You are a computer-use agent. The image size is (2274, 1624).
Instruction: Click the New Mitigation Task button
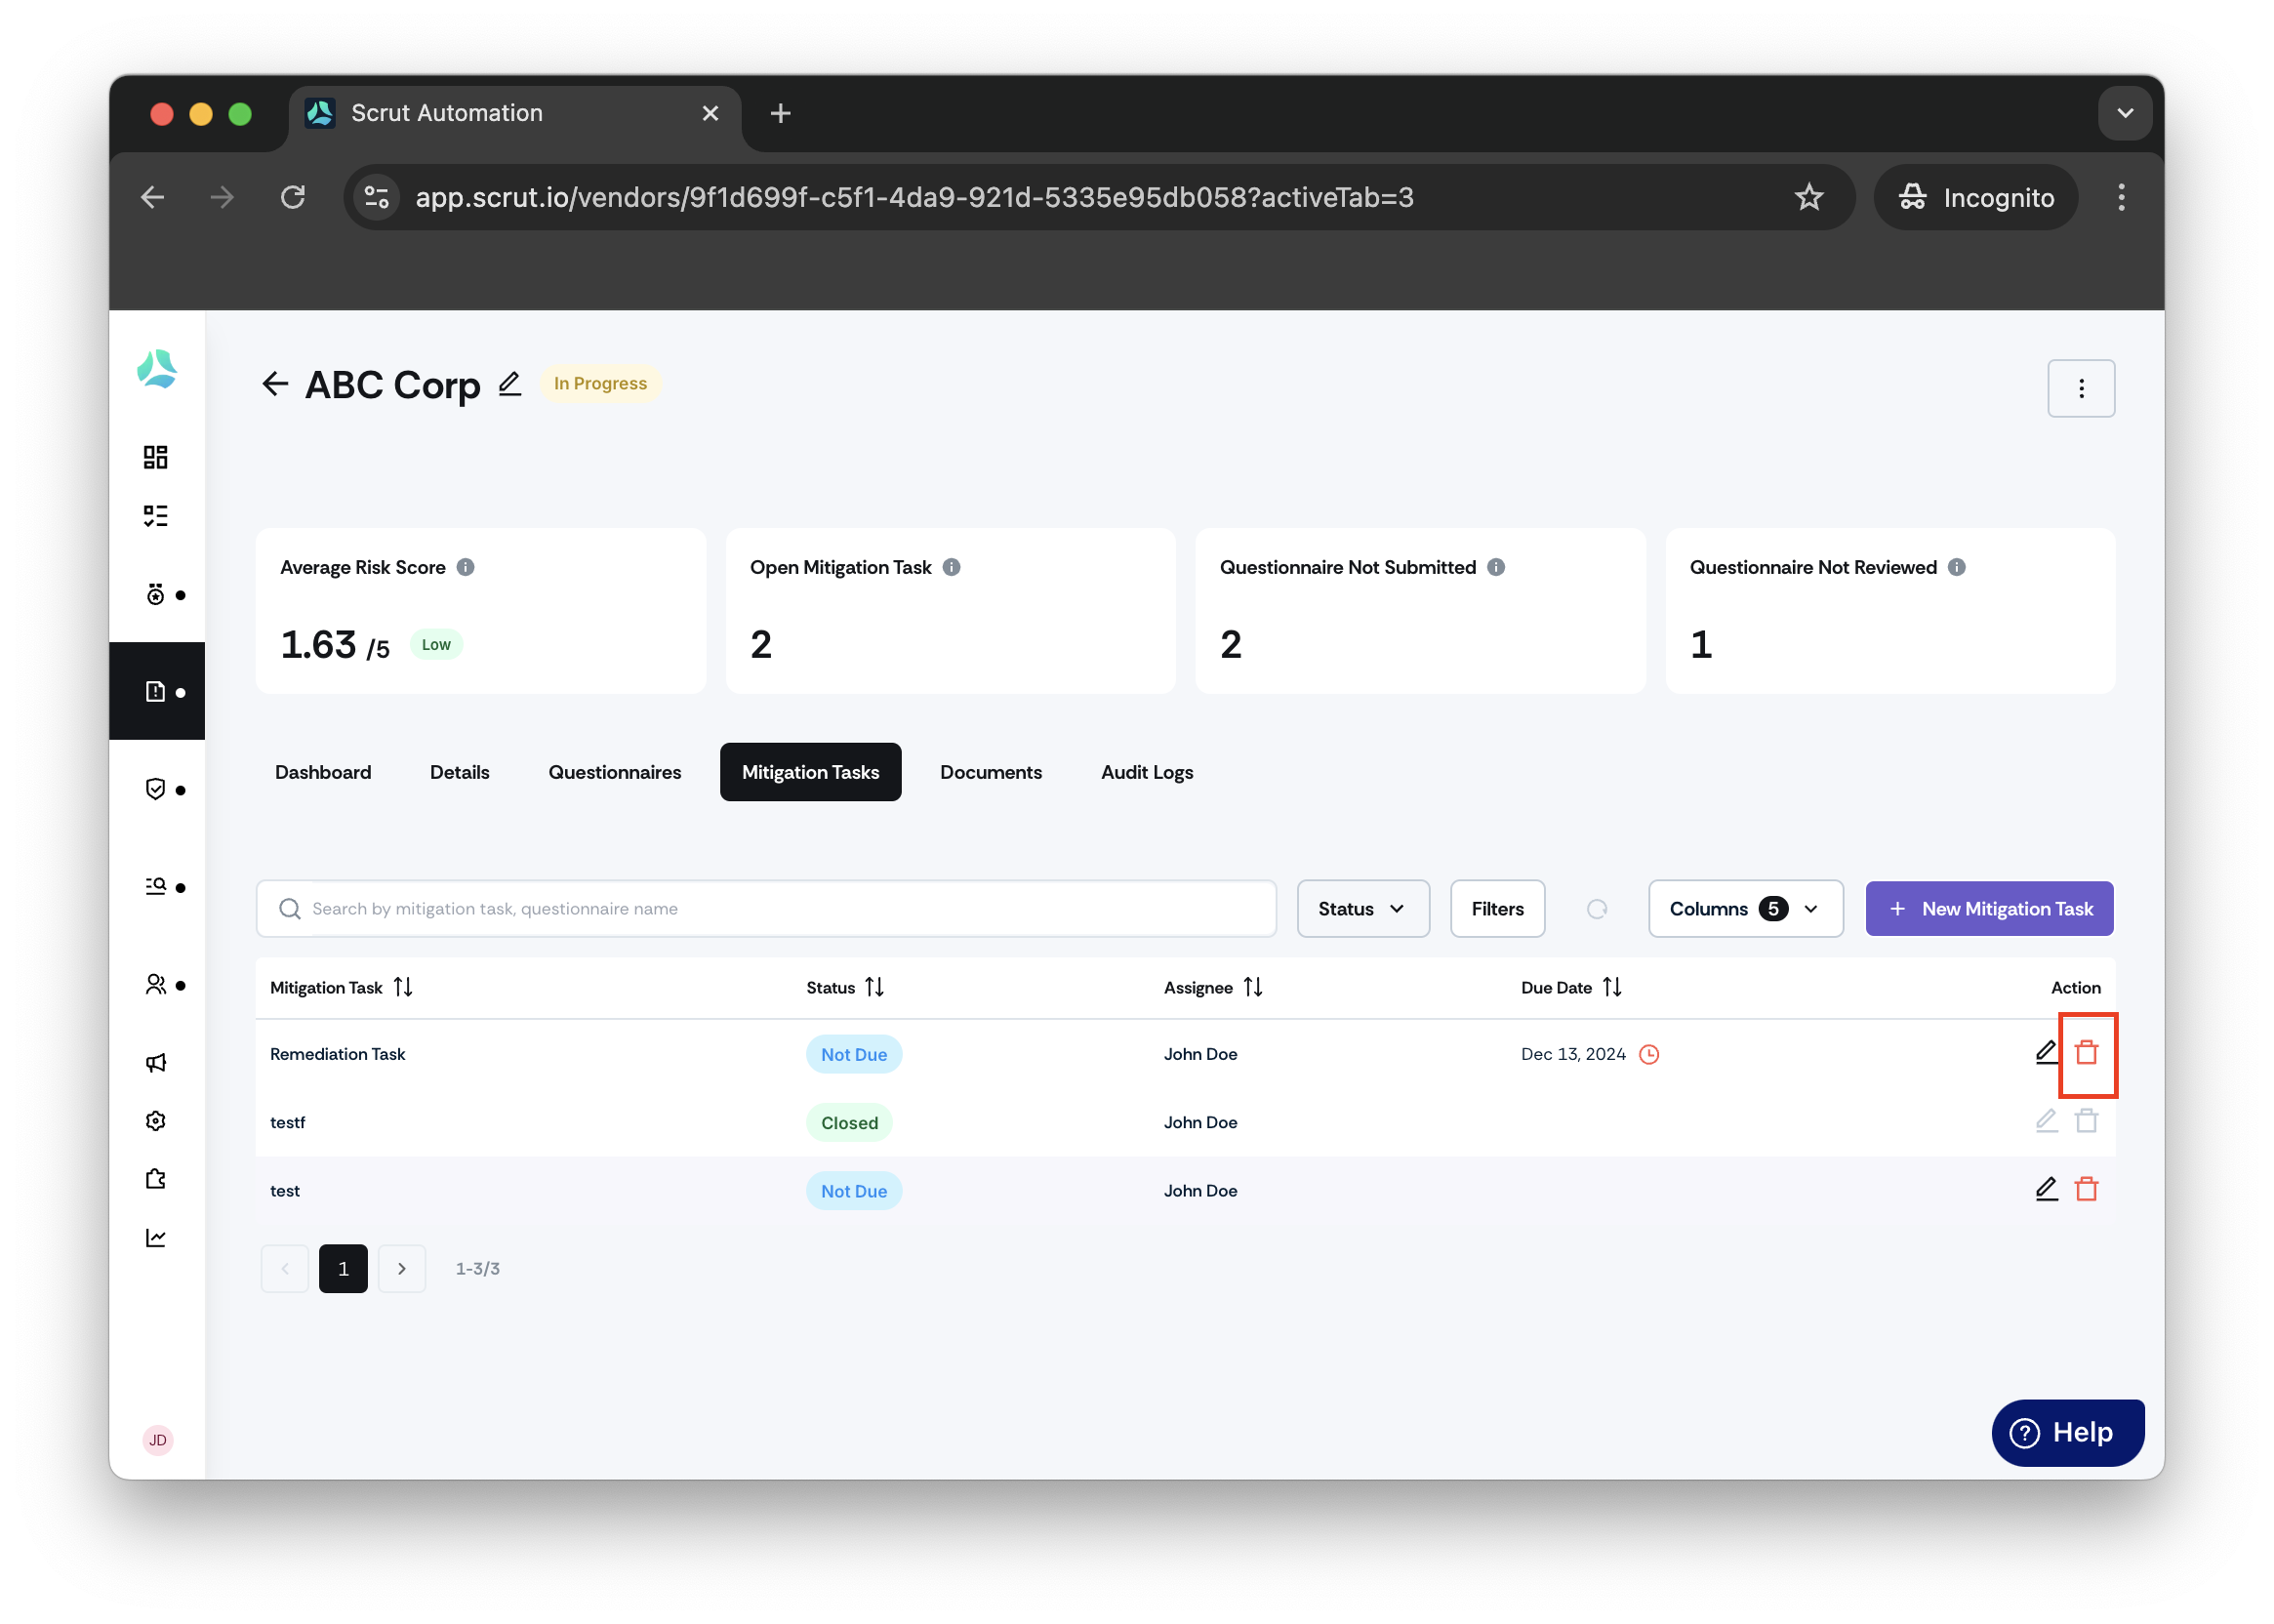1990,909
